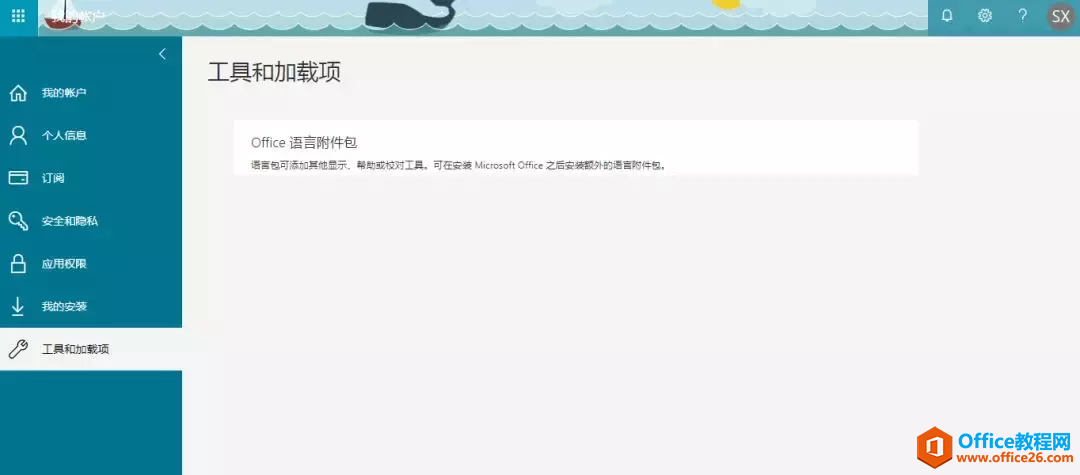Select 工具和加载项 sidebar item

91,349
